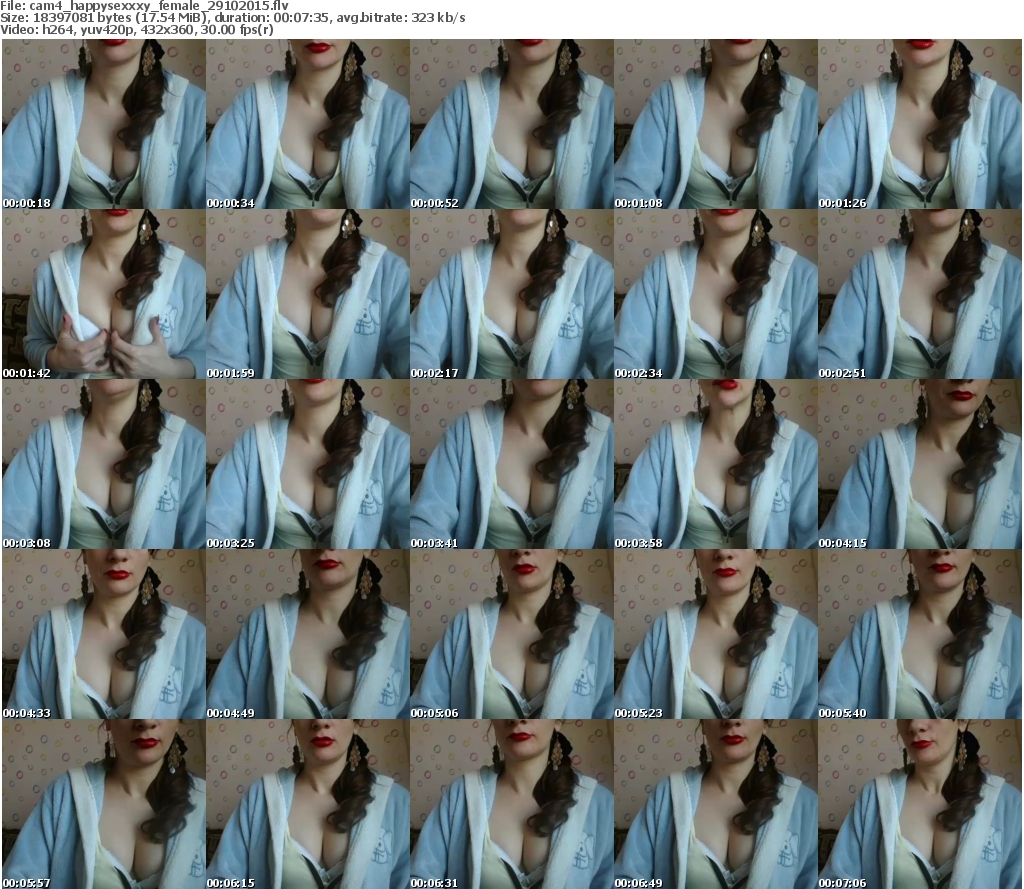Pick the 00:04:49 preview frame
This screenshot has width=1024, height=889.
tap(308, 634)
